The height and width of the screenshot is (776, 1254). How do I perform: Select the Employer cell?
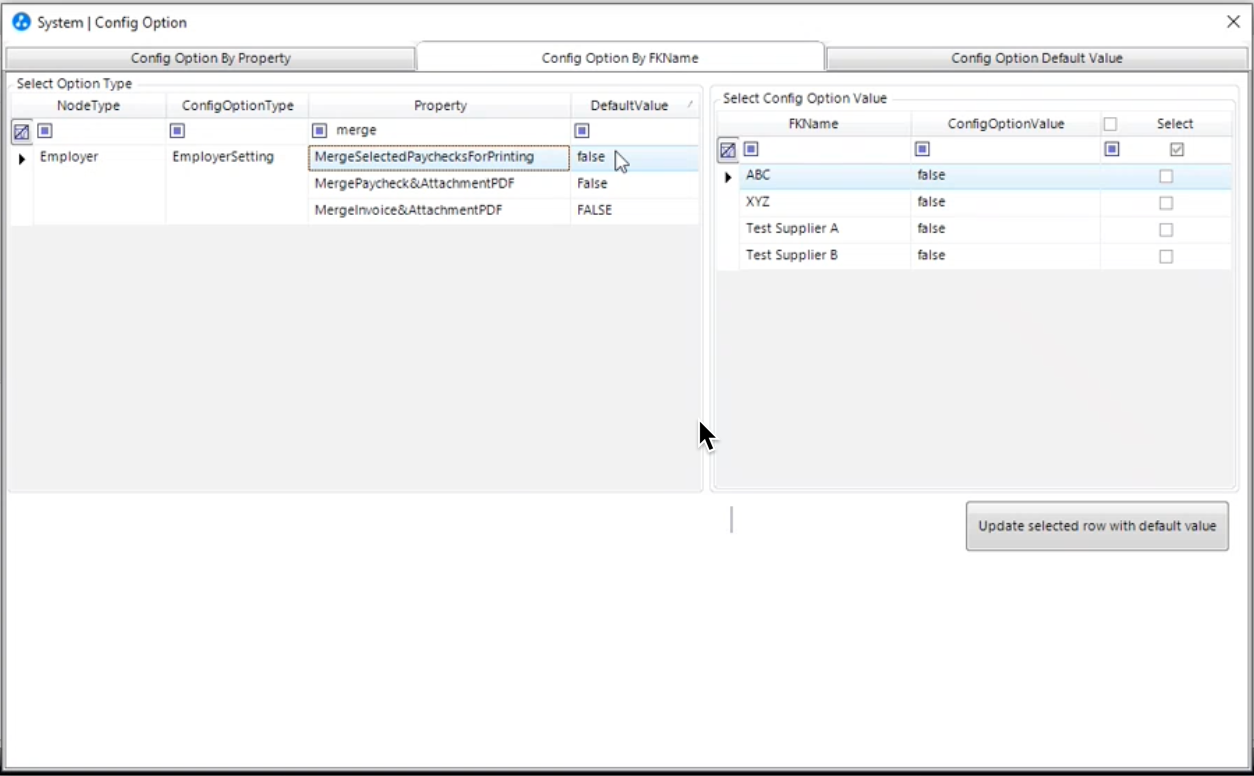coord(100,157)
